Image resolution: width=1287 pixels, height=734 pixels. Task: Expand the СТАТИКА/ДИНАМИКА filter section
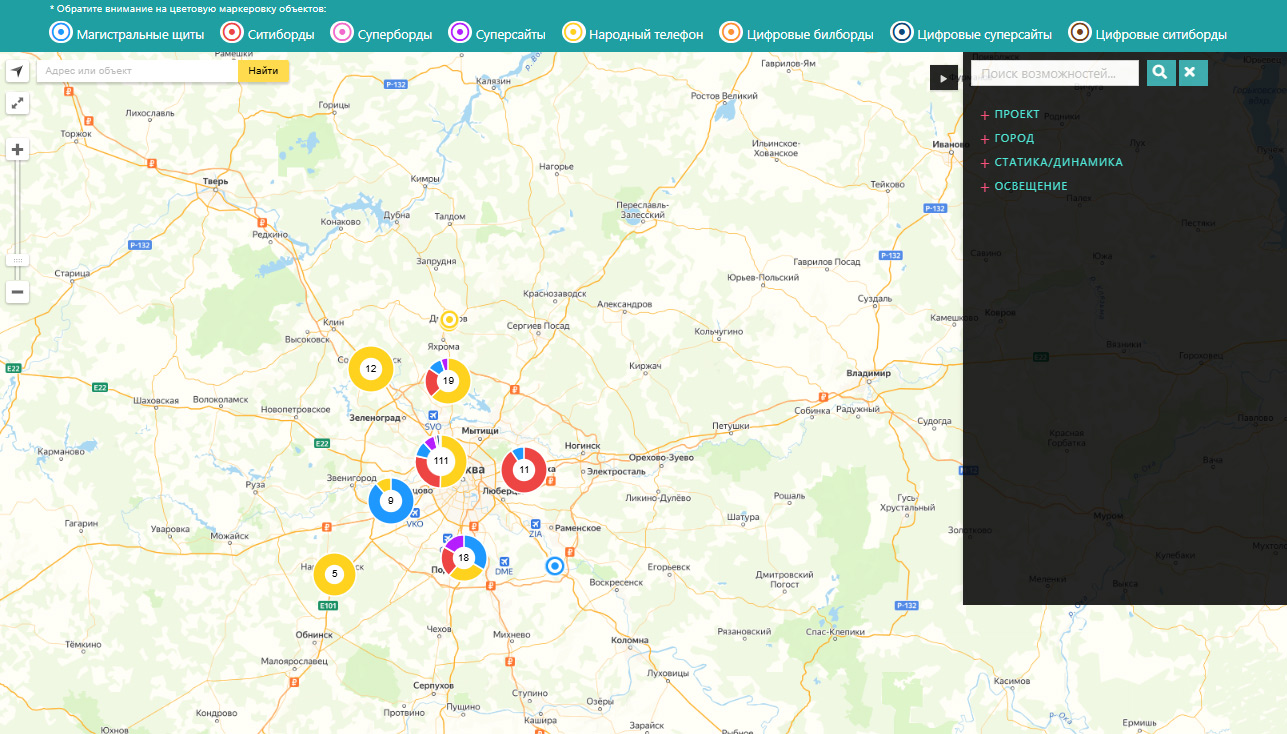[1057, 163]
